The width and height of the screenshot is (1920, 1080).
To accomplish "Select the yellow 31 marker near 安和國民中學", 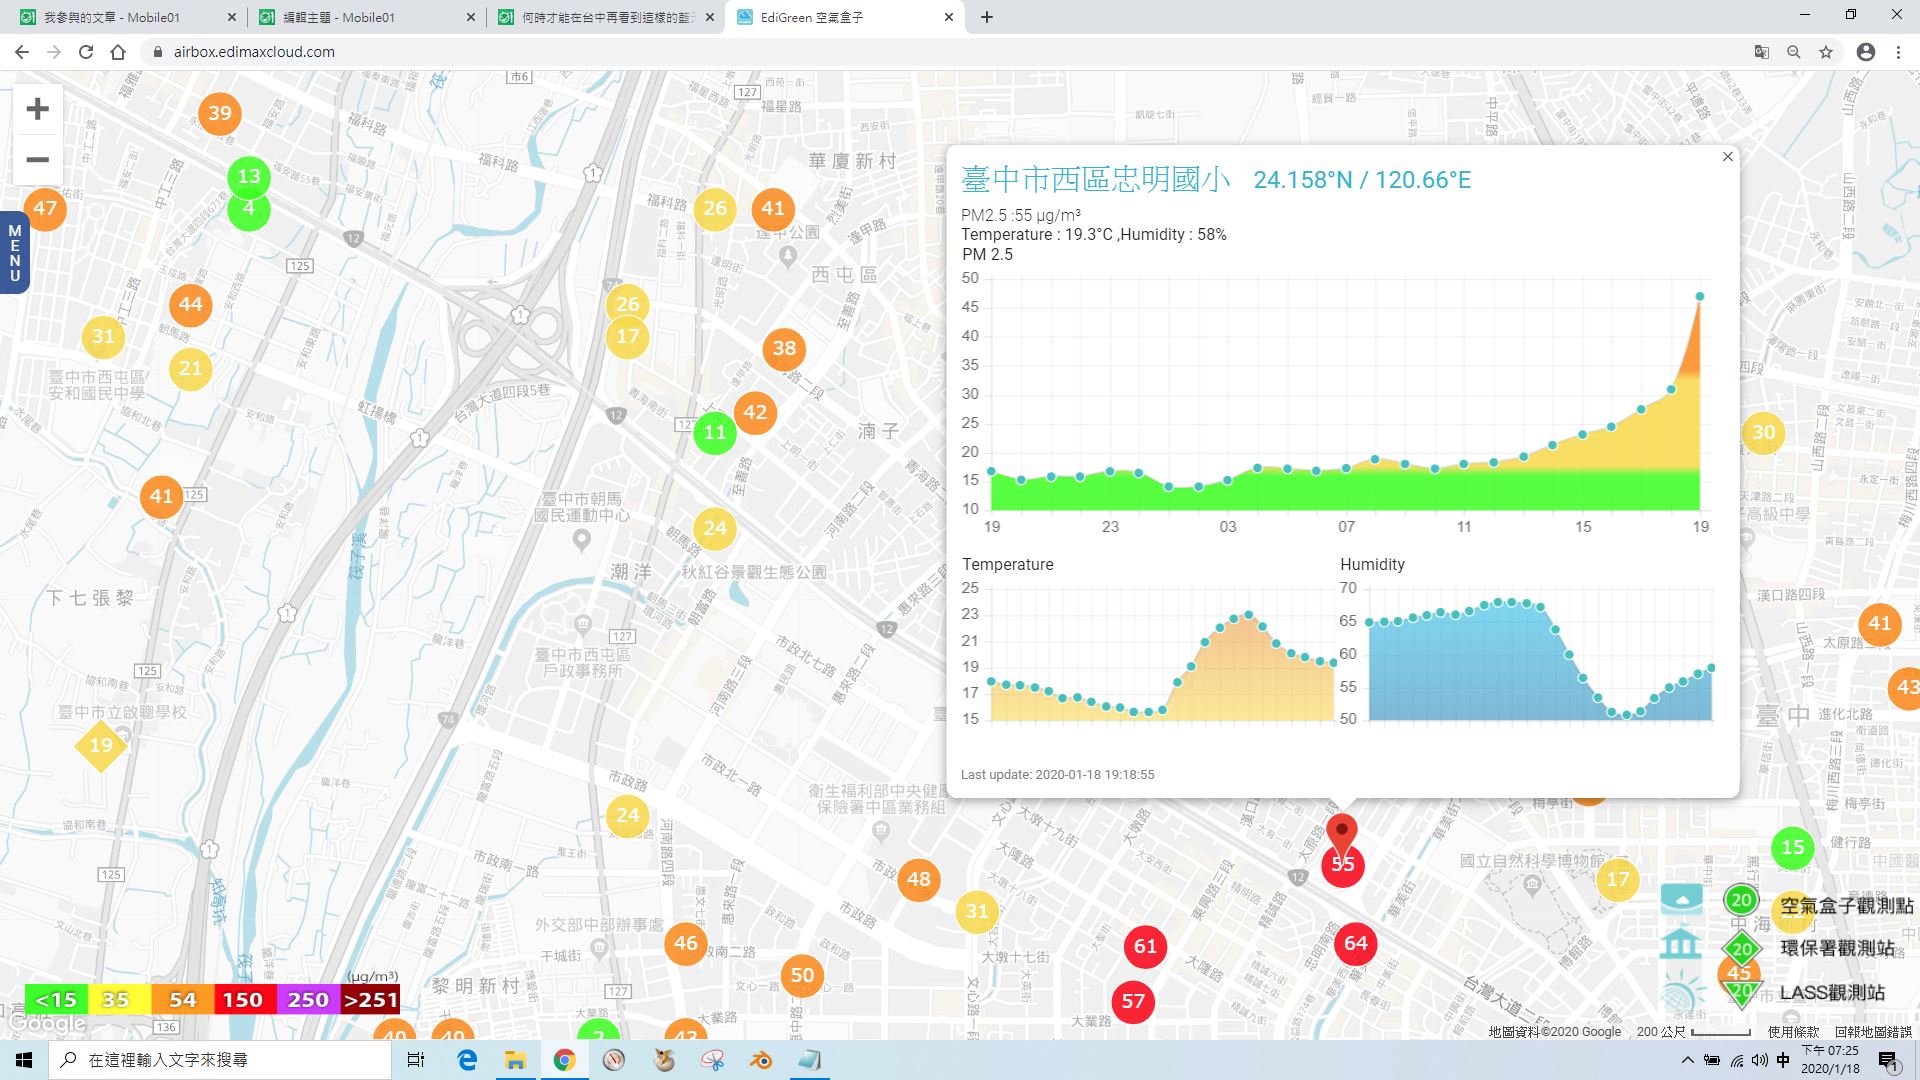I will (x=103, y=336).
